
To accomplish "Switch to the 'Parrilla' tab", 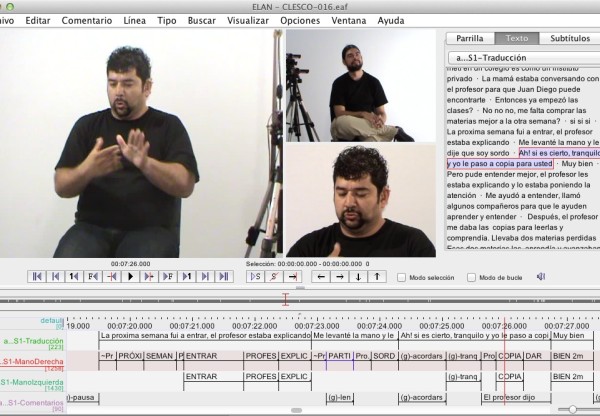I will pyautogui.click(x=469, y=39).
